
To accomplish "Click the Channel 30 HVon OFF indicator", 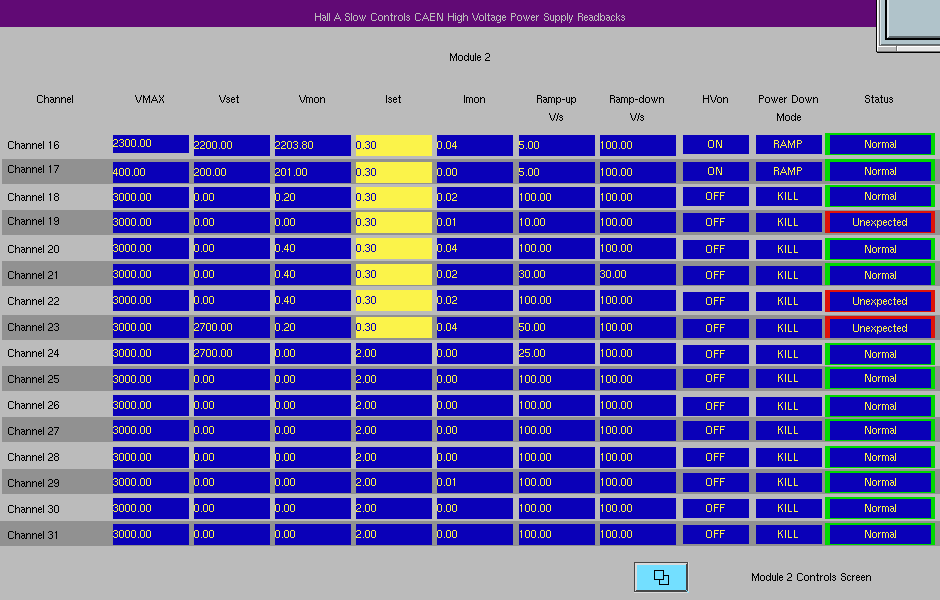I will pos(715,508).
